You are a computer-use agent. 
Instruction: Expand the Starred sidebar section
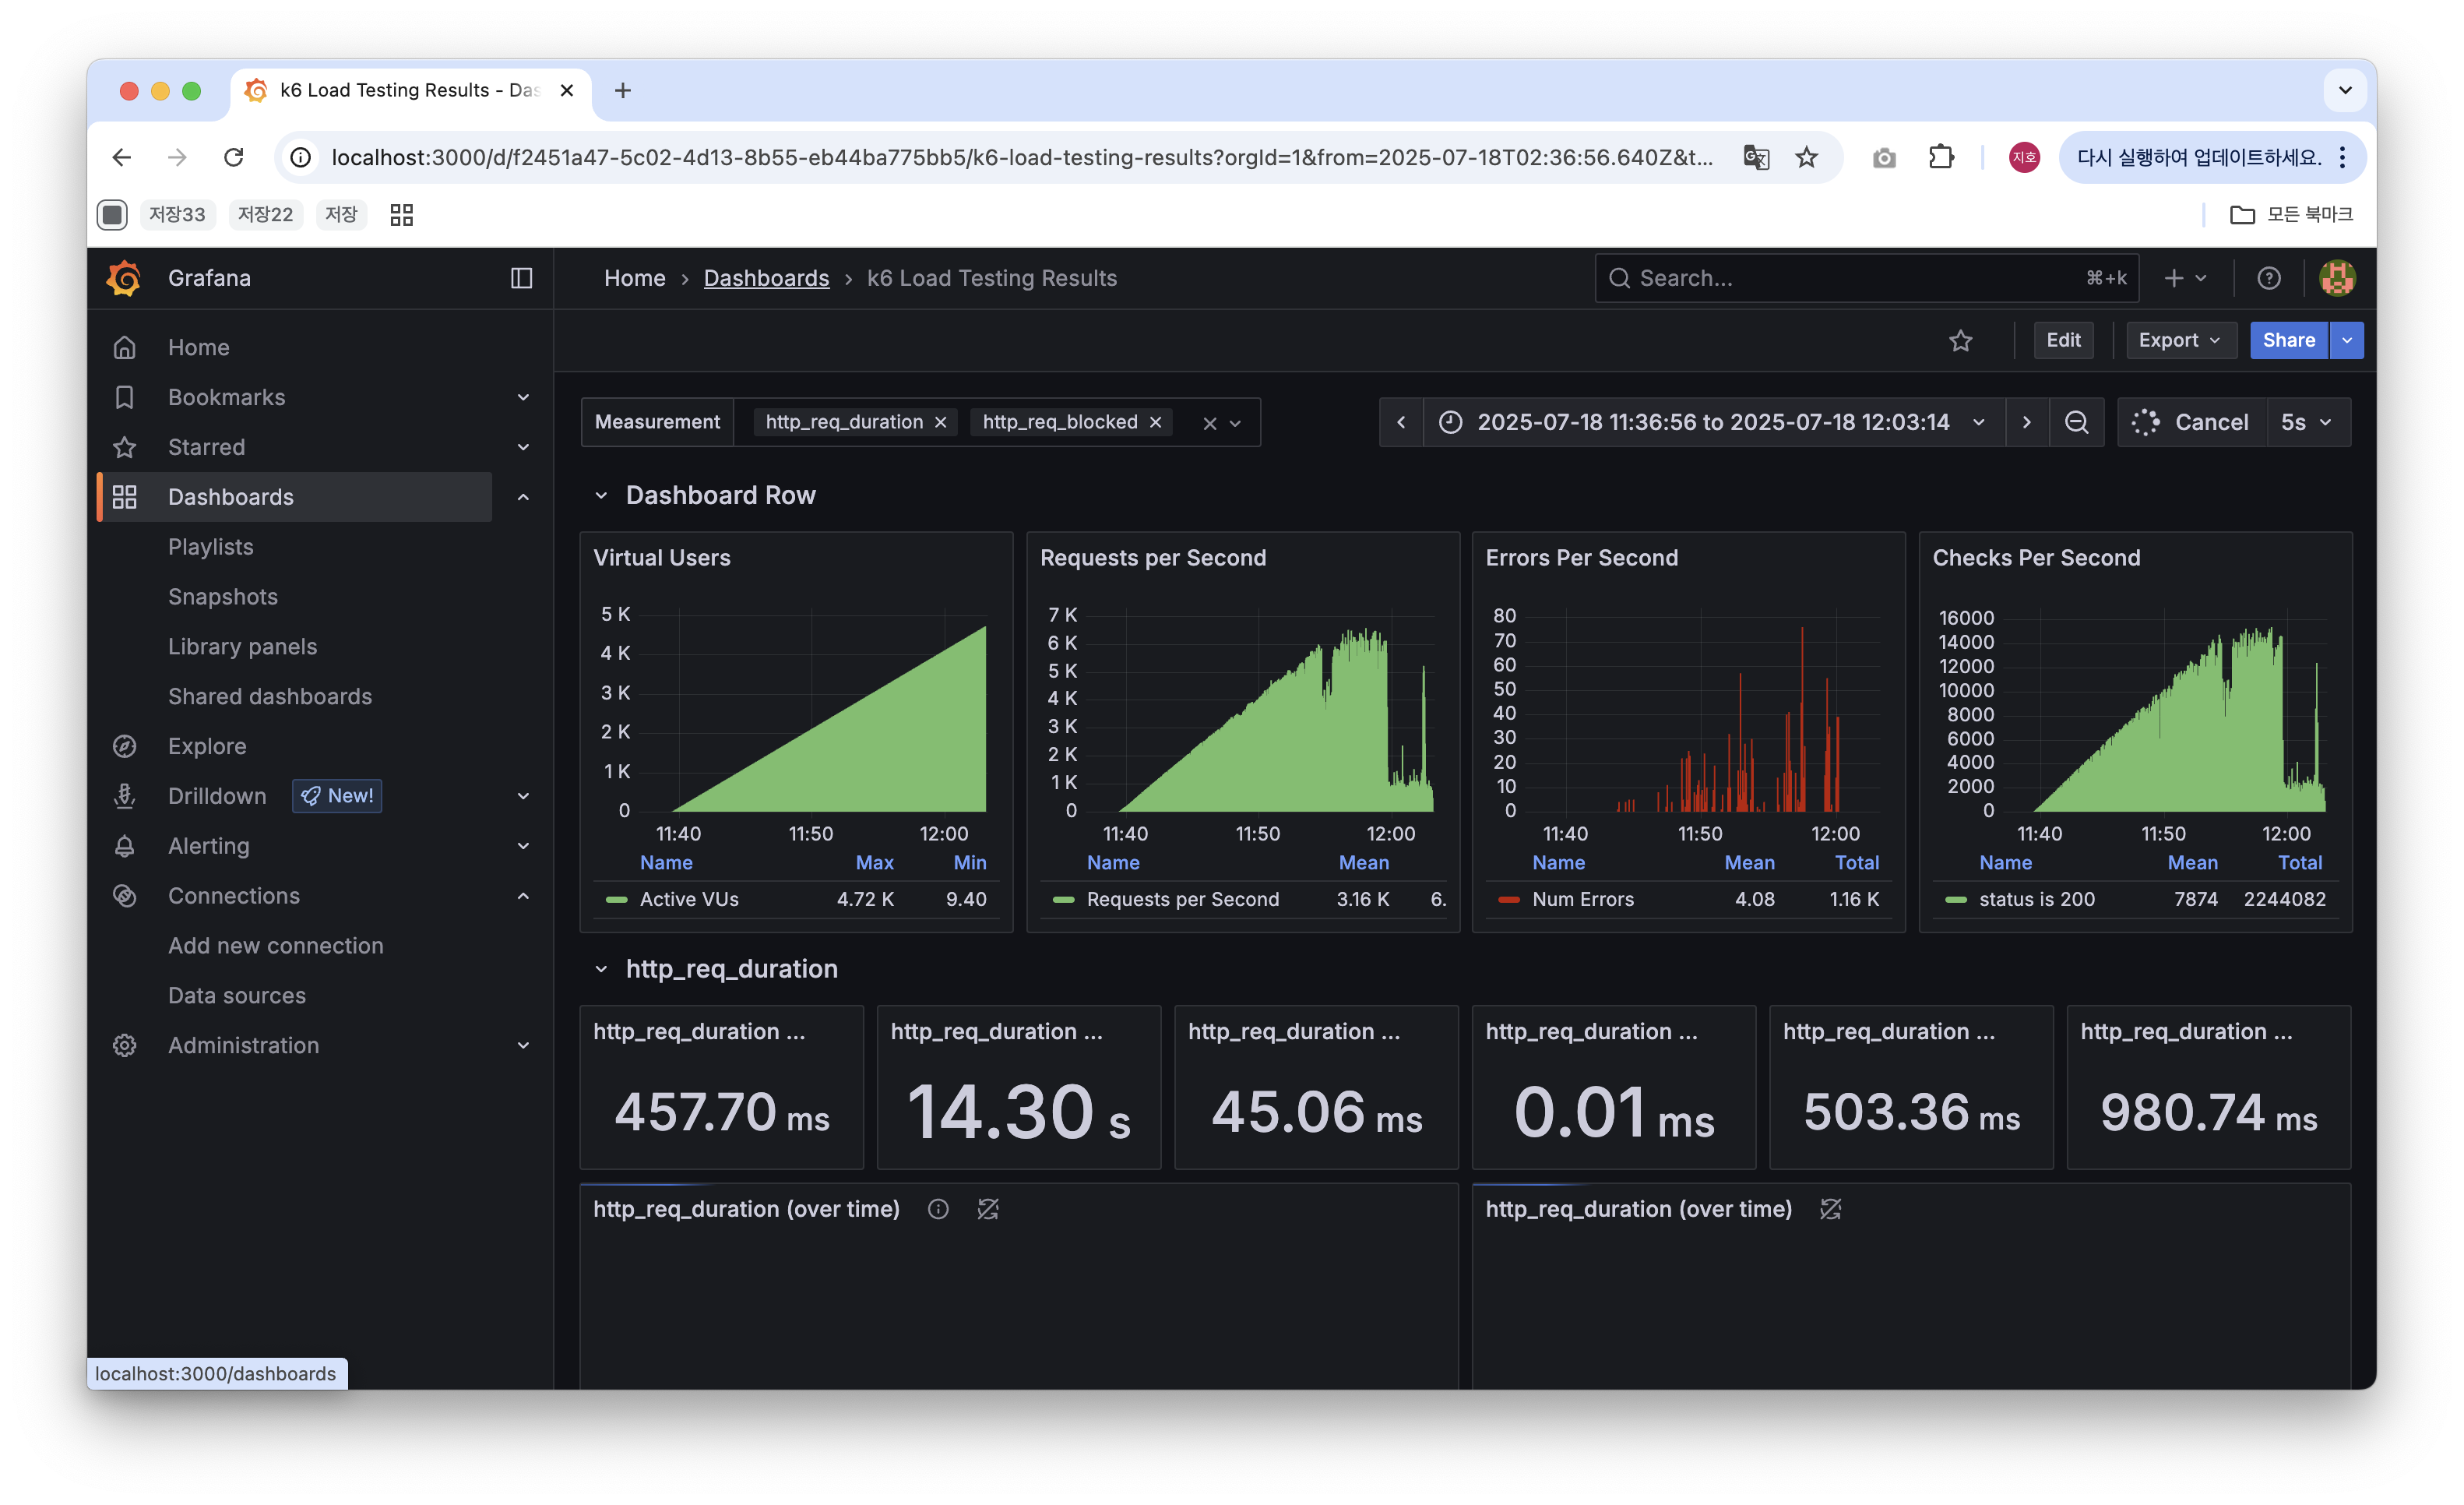pyautogui.click(x=523, y=447)
